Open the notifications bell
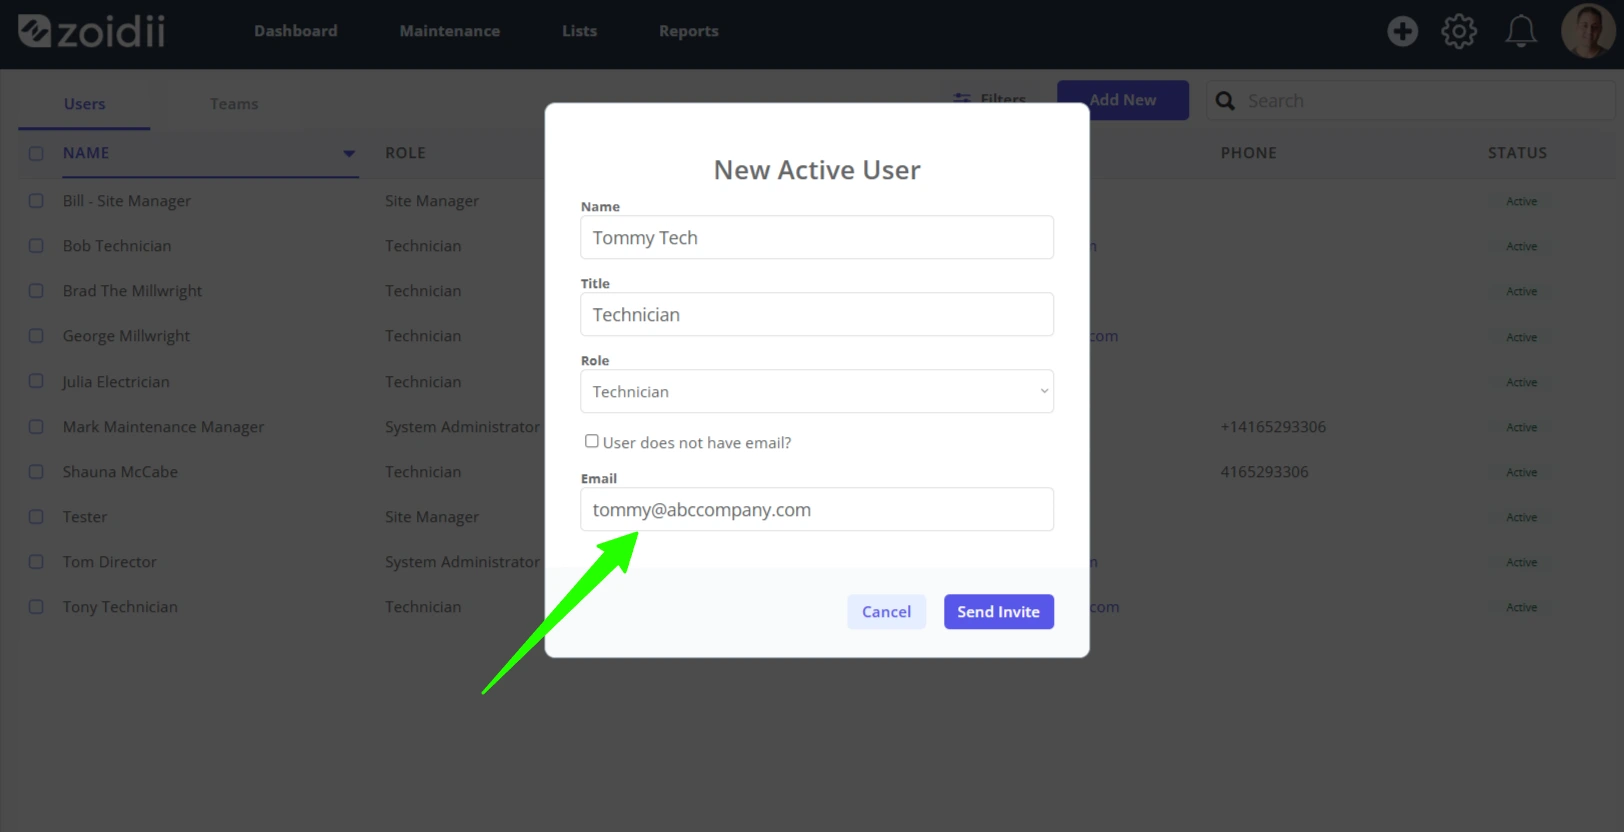Screen dimensions: 1624x832 [x=1521, y=31]
